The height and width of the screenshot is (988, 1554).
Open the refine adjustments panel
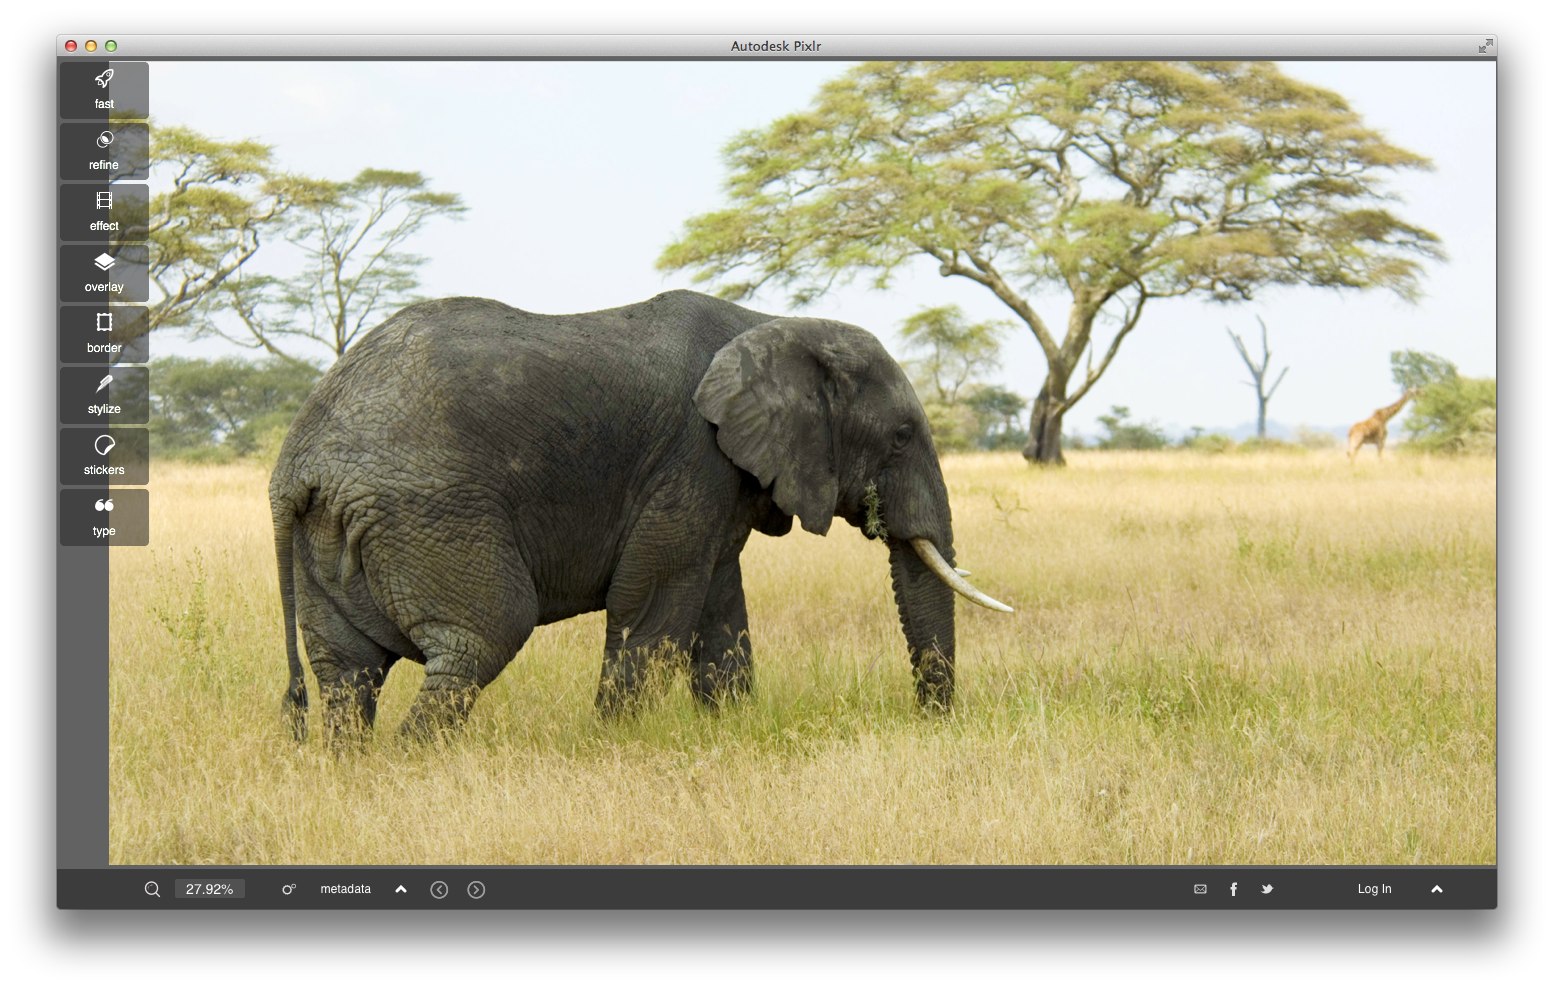tap(104, 151)
